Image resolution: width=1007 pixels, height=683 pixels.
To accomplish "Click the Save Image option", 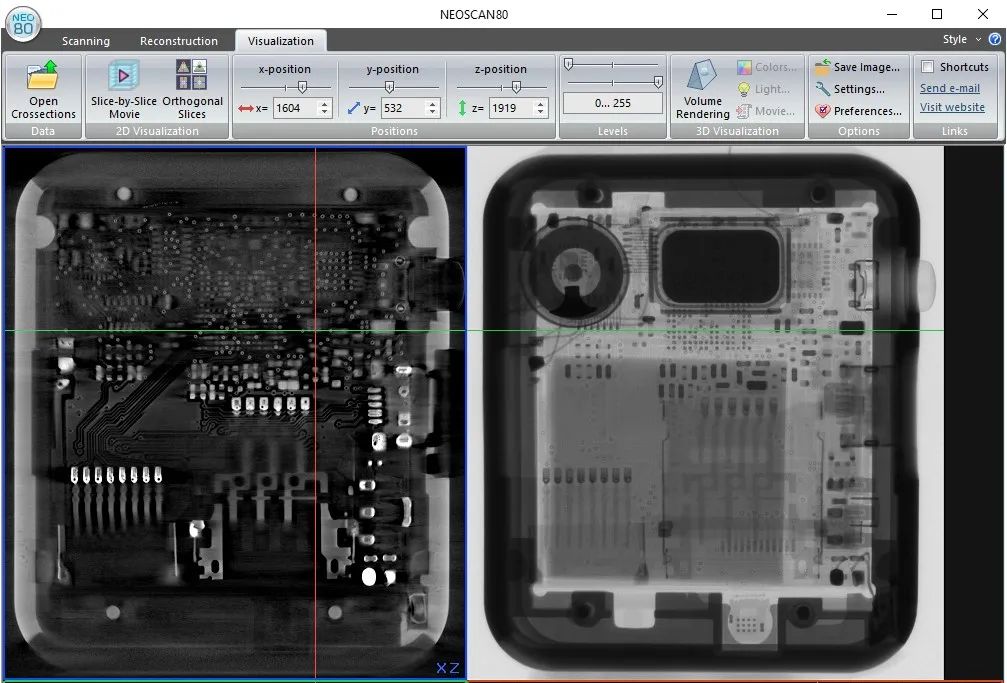I will tap(858, 67).
